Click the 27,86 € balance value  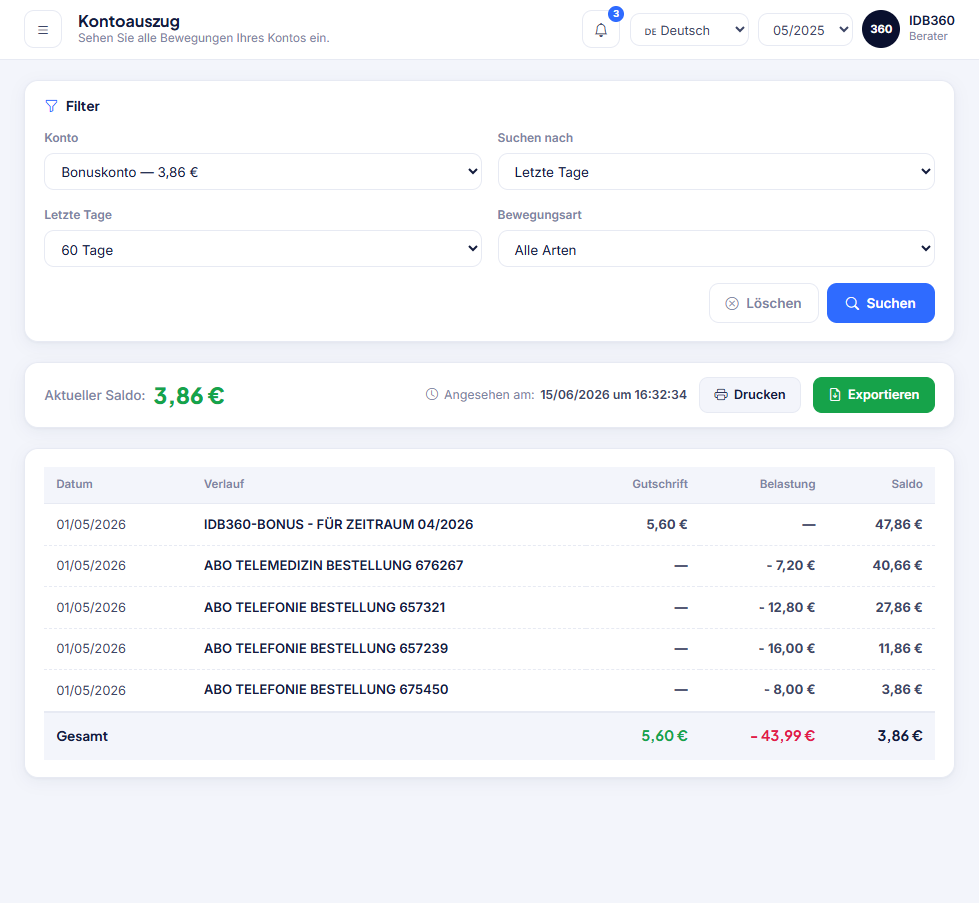[898, 607]
